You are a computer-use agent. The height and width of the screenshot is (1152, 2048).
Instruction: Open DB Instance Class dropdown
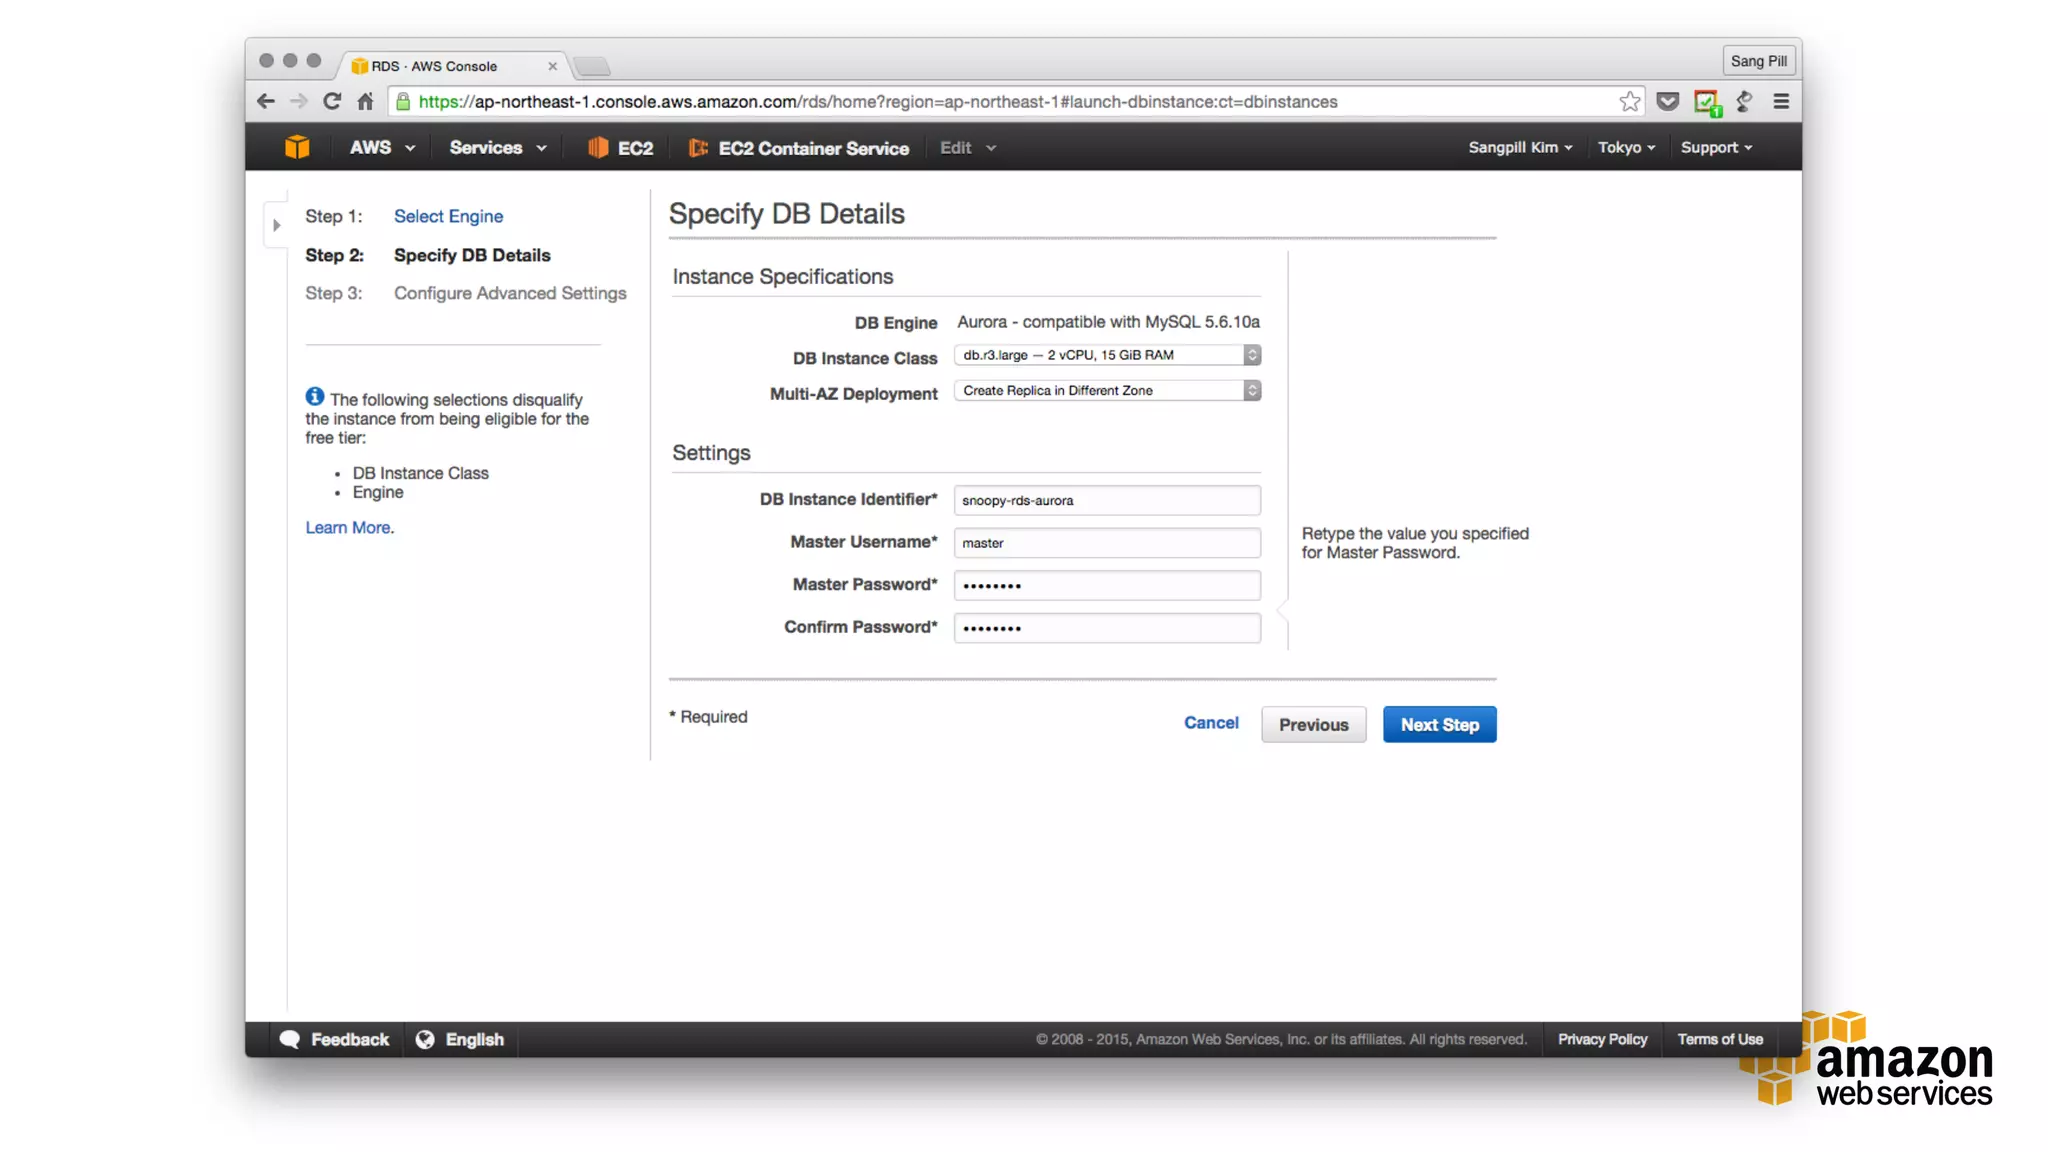coord(1106,355)
